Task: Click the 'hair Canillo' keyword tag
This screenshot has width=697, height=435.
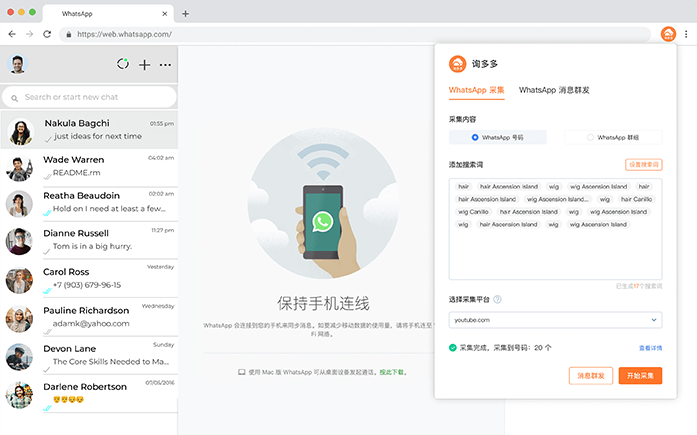Action: (636, 199)
